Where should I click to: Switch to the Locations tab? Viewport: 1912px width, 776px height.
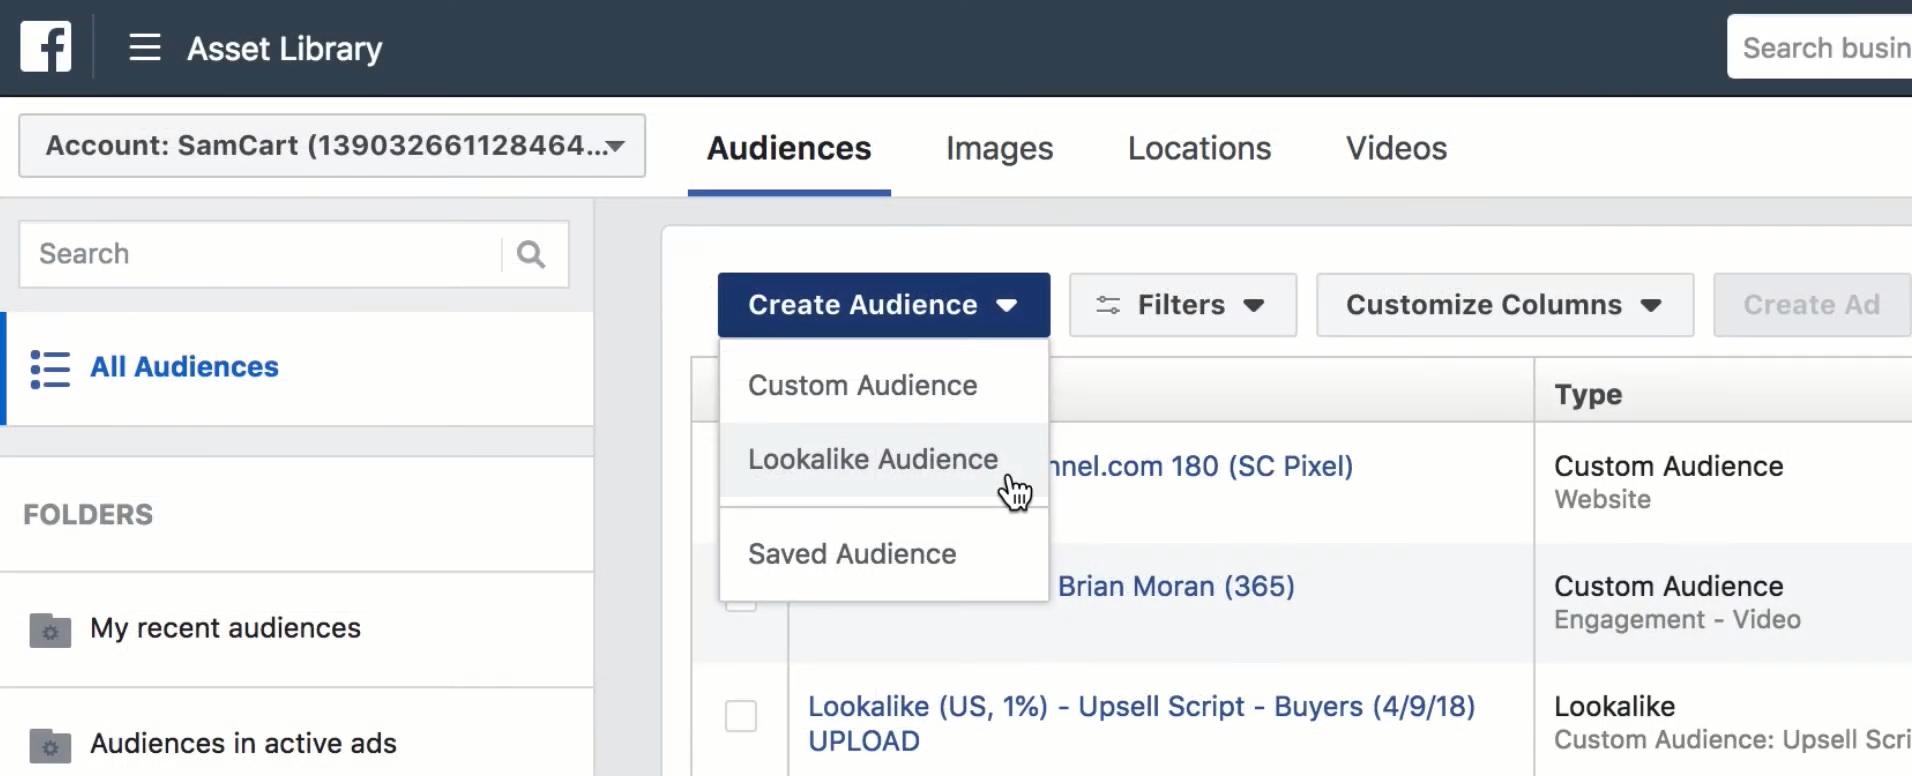[1199, 148]
